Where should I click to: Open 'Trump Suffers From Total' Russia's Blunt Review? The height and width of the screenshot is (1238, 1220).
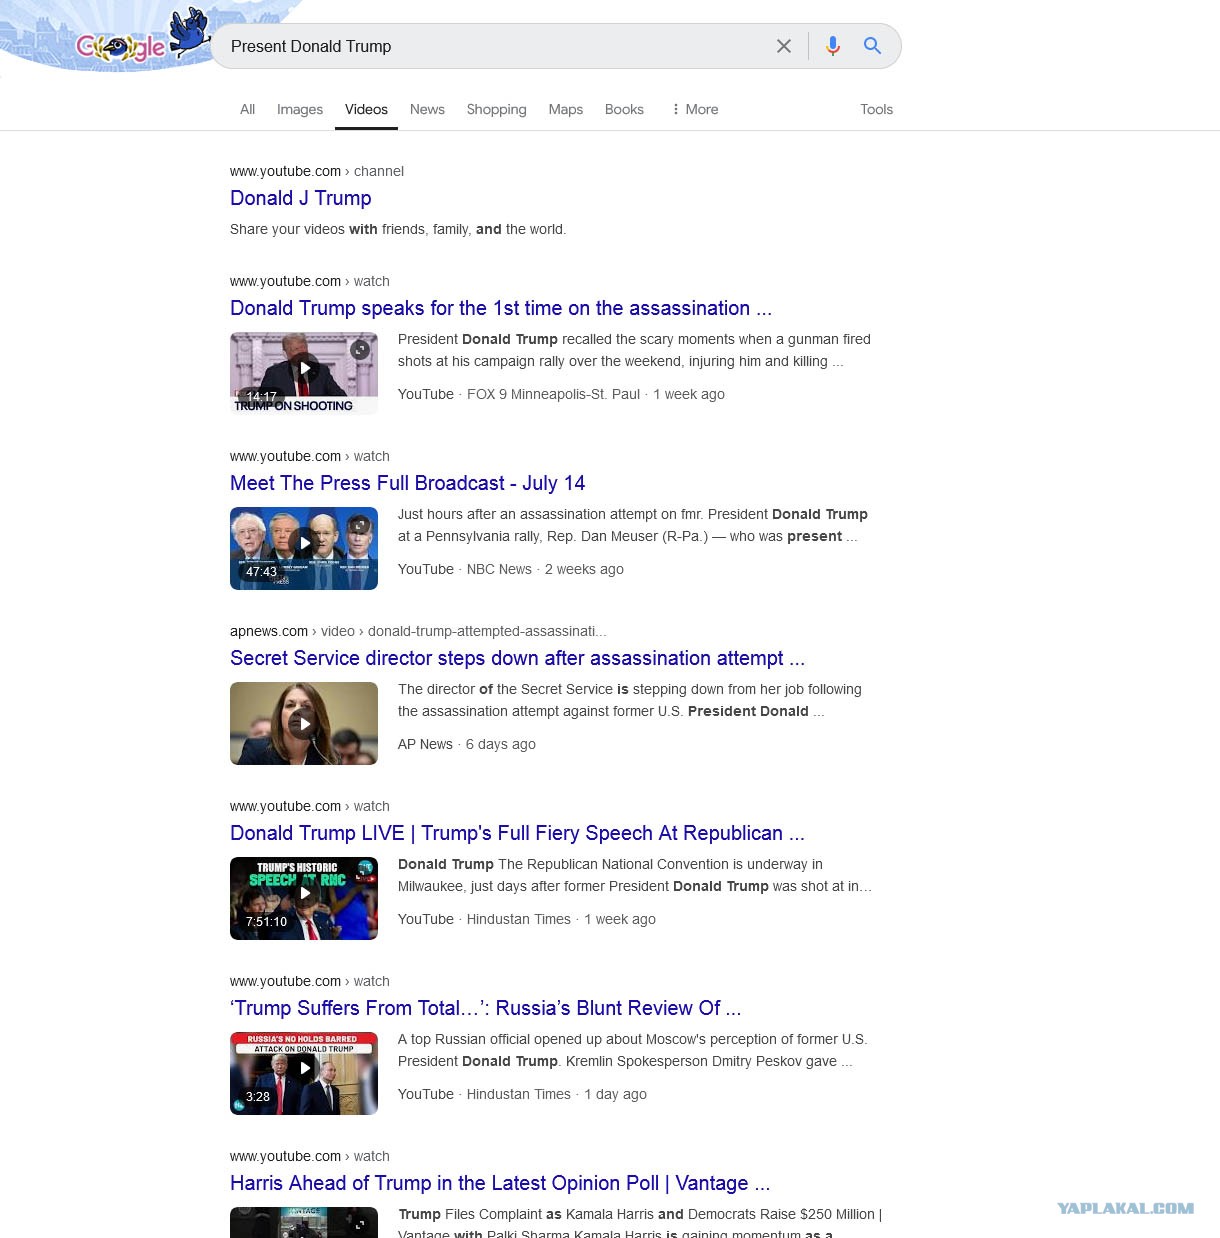(486, 1008)
